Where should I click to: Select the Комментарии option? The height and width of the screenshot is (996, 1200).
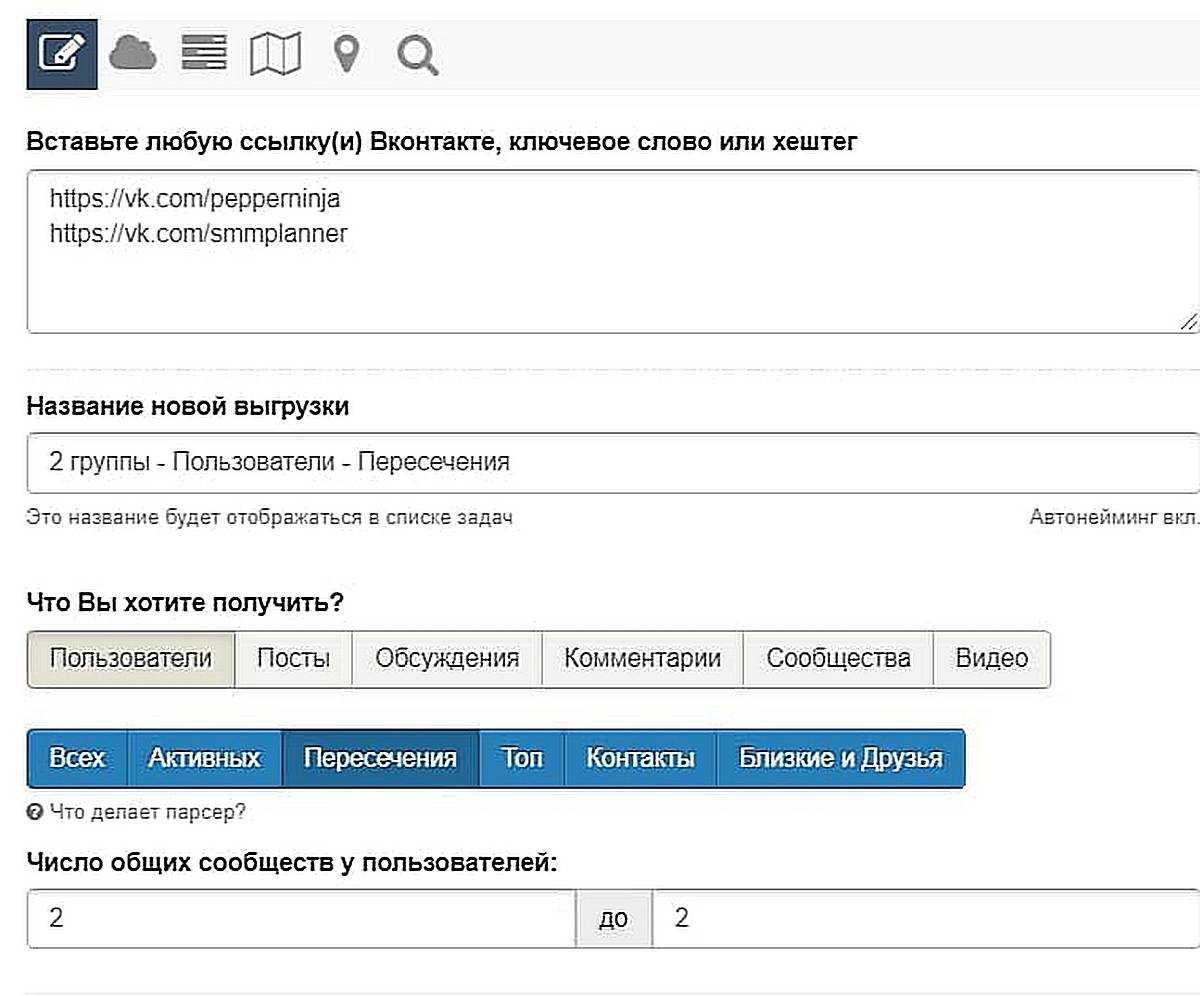pos(642,659)
